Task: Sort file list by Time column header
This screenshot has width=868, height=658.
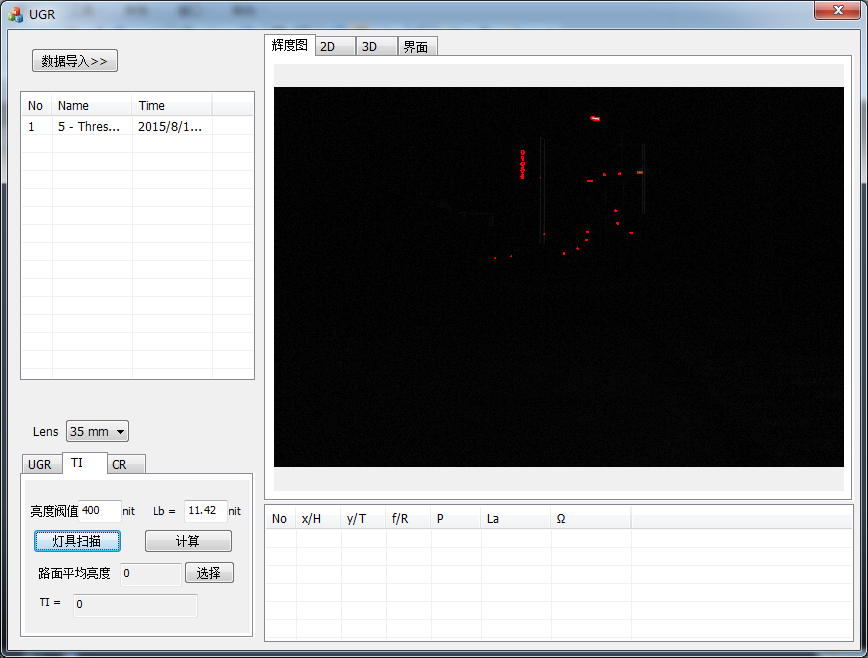Action: click(171, 105)
